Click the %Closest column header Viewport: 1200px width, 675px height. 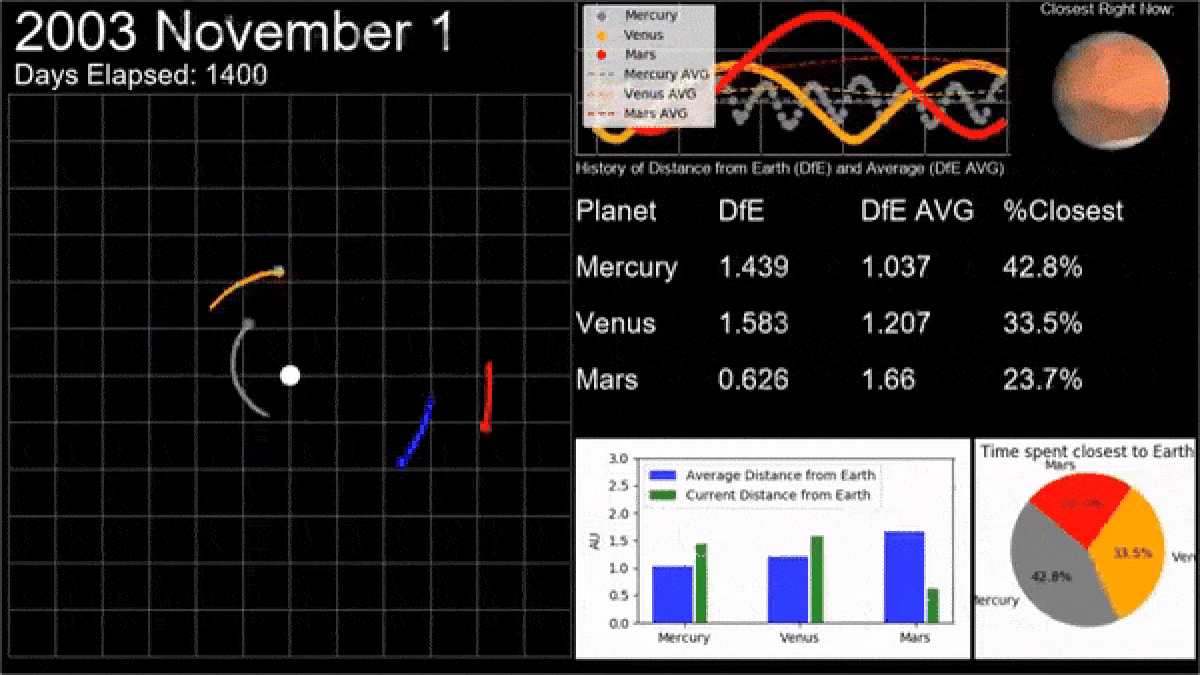point(1062,211)
